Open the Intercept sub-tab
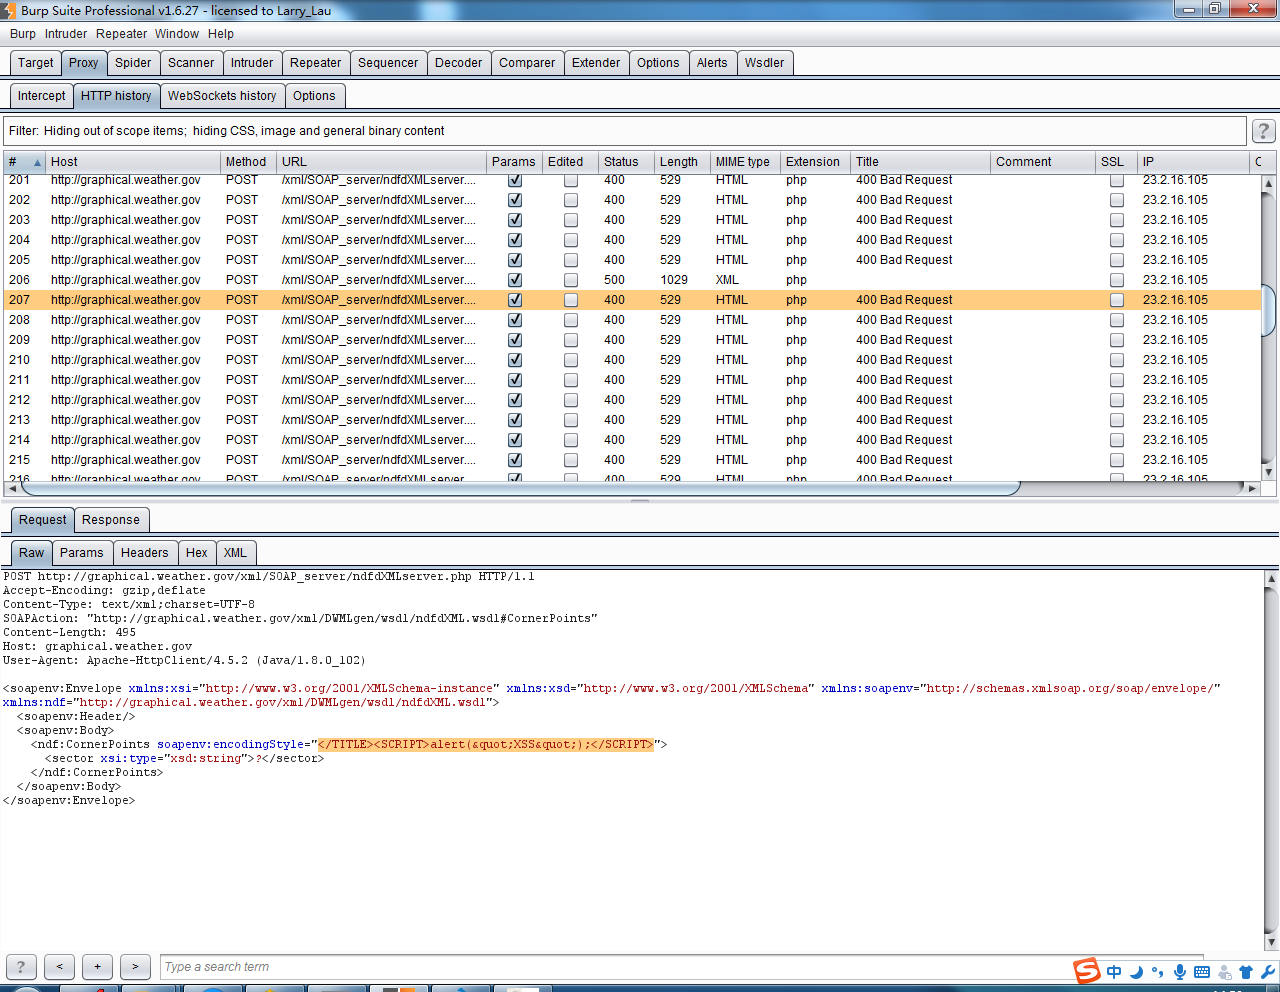This screenshot has width=1280, height=992. pyautogui.click(x=42, y=96)
